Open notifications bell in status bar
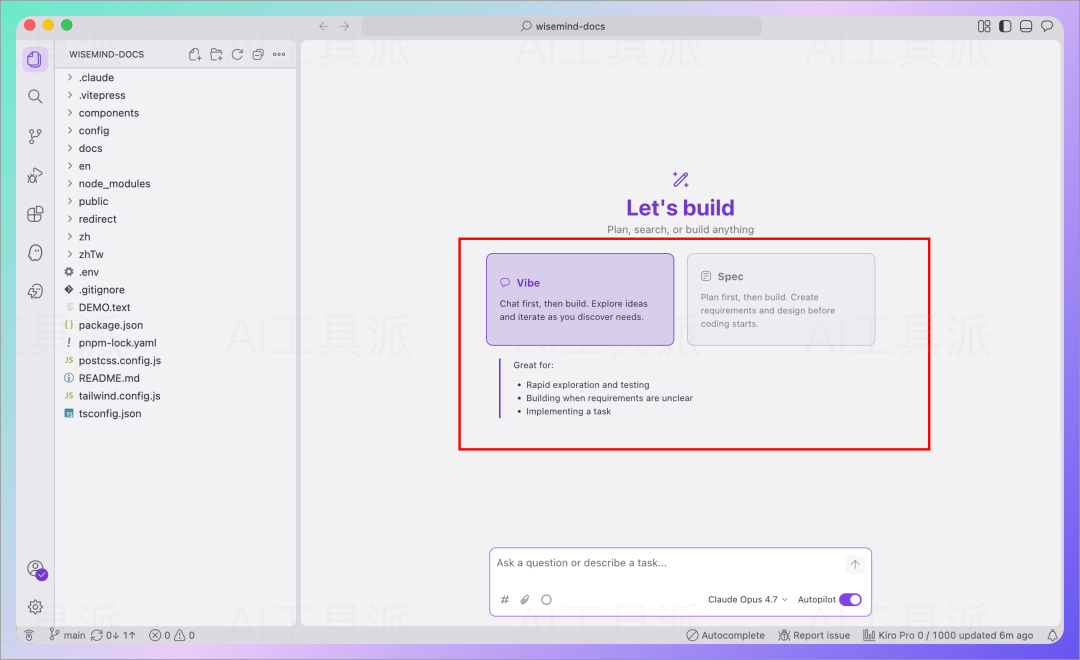1080x660 pixels. pos(1052,635)
